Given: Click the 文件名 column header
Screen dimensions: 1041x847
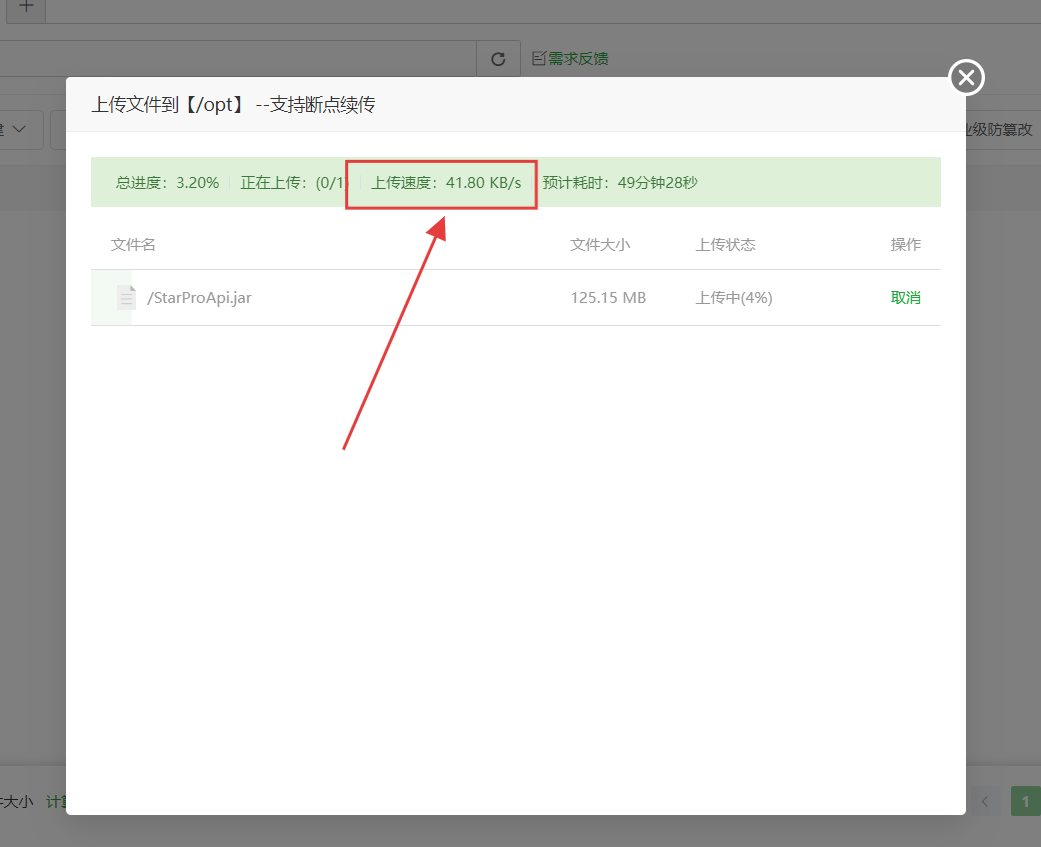Looking at the screenshot, I should (x=133, y=244).
